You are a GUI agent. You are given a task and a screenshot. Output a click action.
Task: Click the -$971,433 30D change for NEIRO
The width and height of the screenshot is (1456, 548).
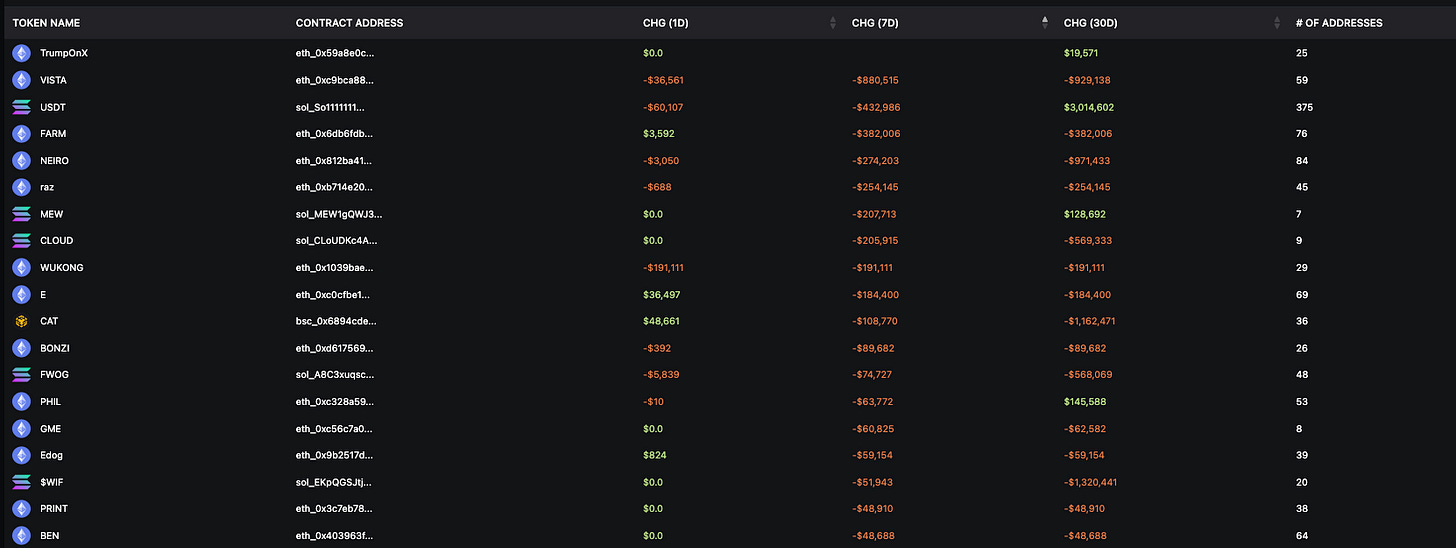click(1088, 161)
